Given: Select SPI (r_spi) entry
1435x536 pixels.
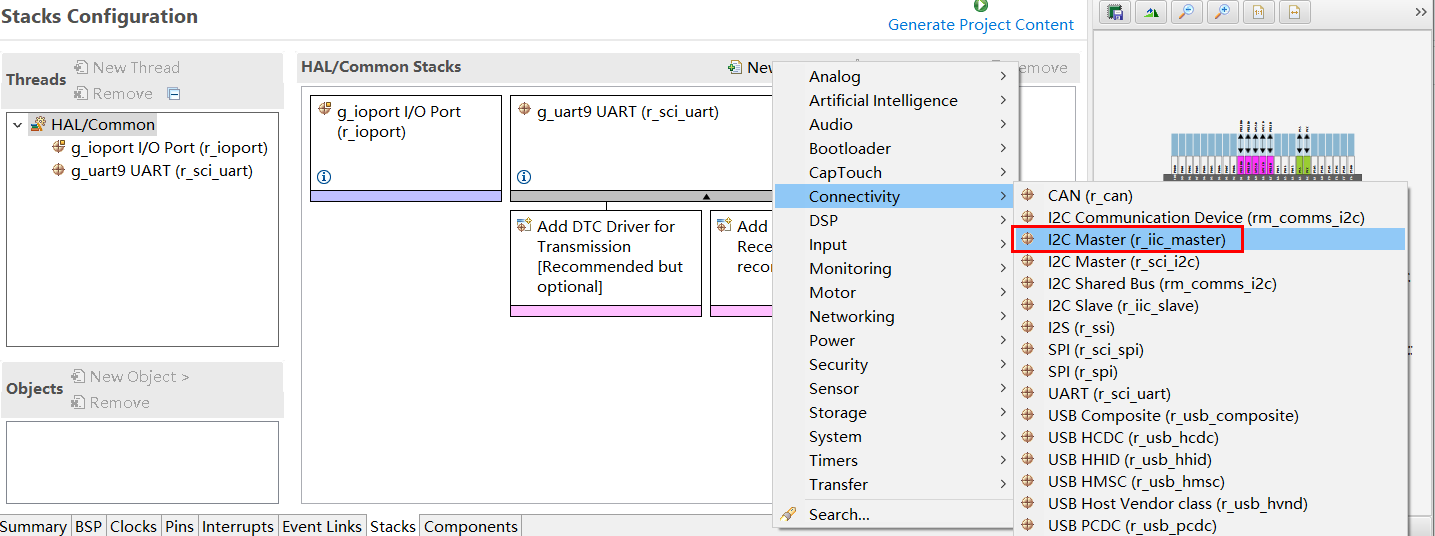Looking at the screenshot, I should [1209, 371].
